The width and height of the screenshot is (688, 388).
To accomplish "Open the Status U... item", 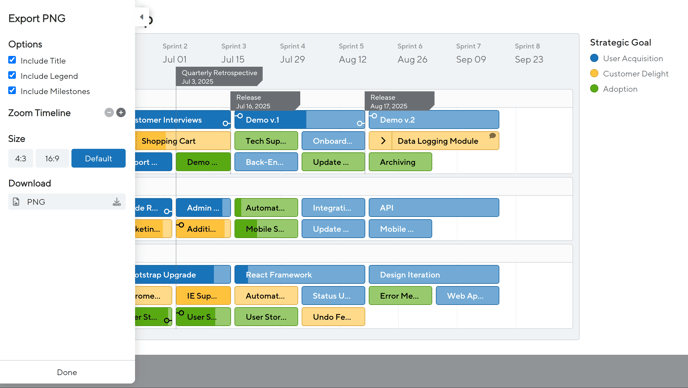I will click(x=333, y=295).
